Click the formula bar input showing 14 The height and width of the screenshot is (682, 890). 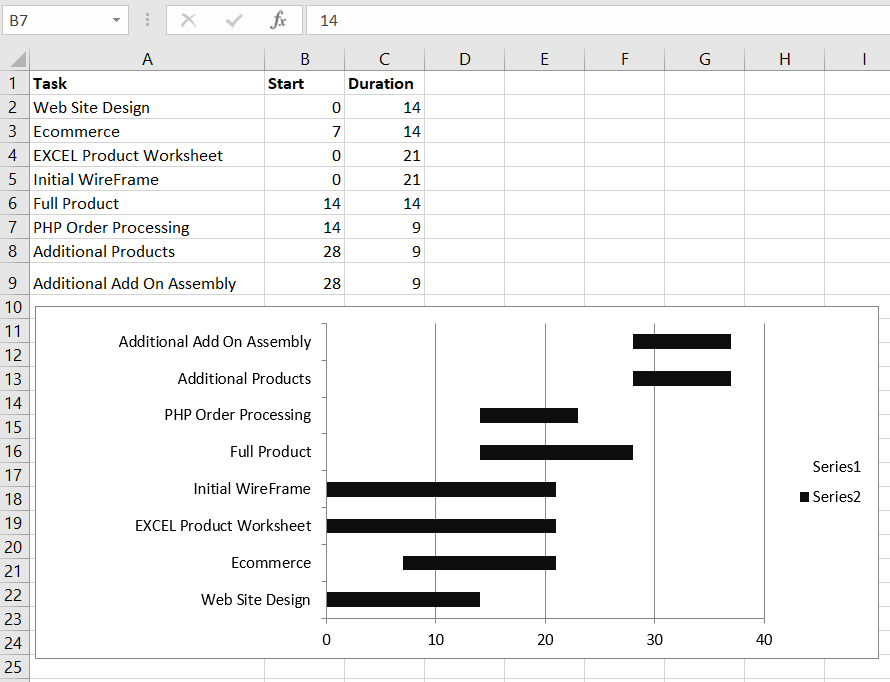point(600,20)
